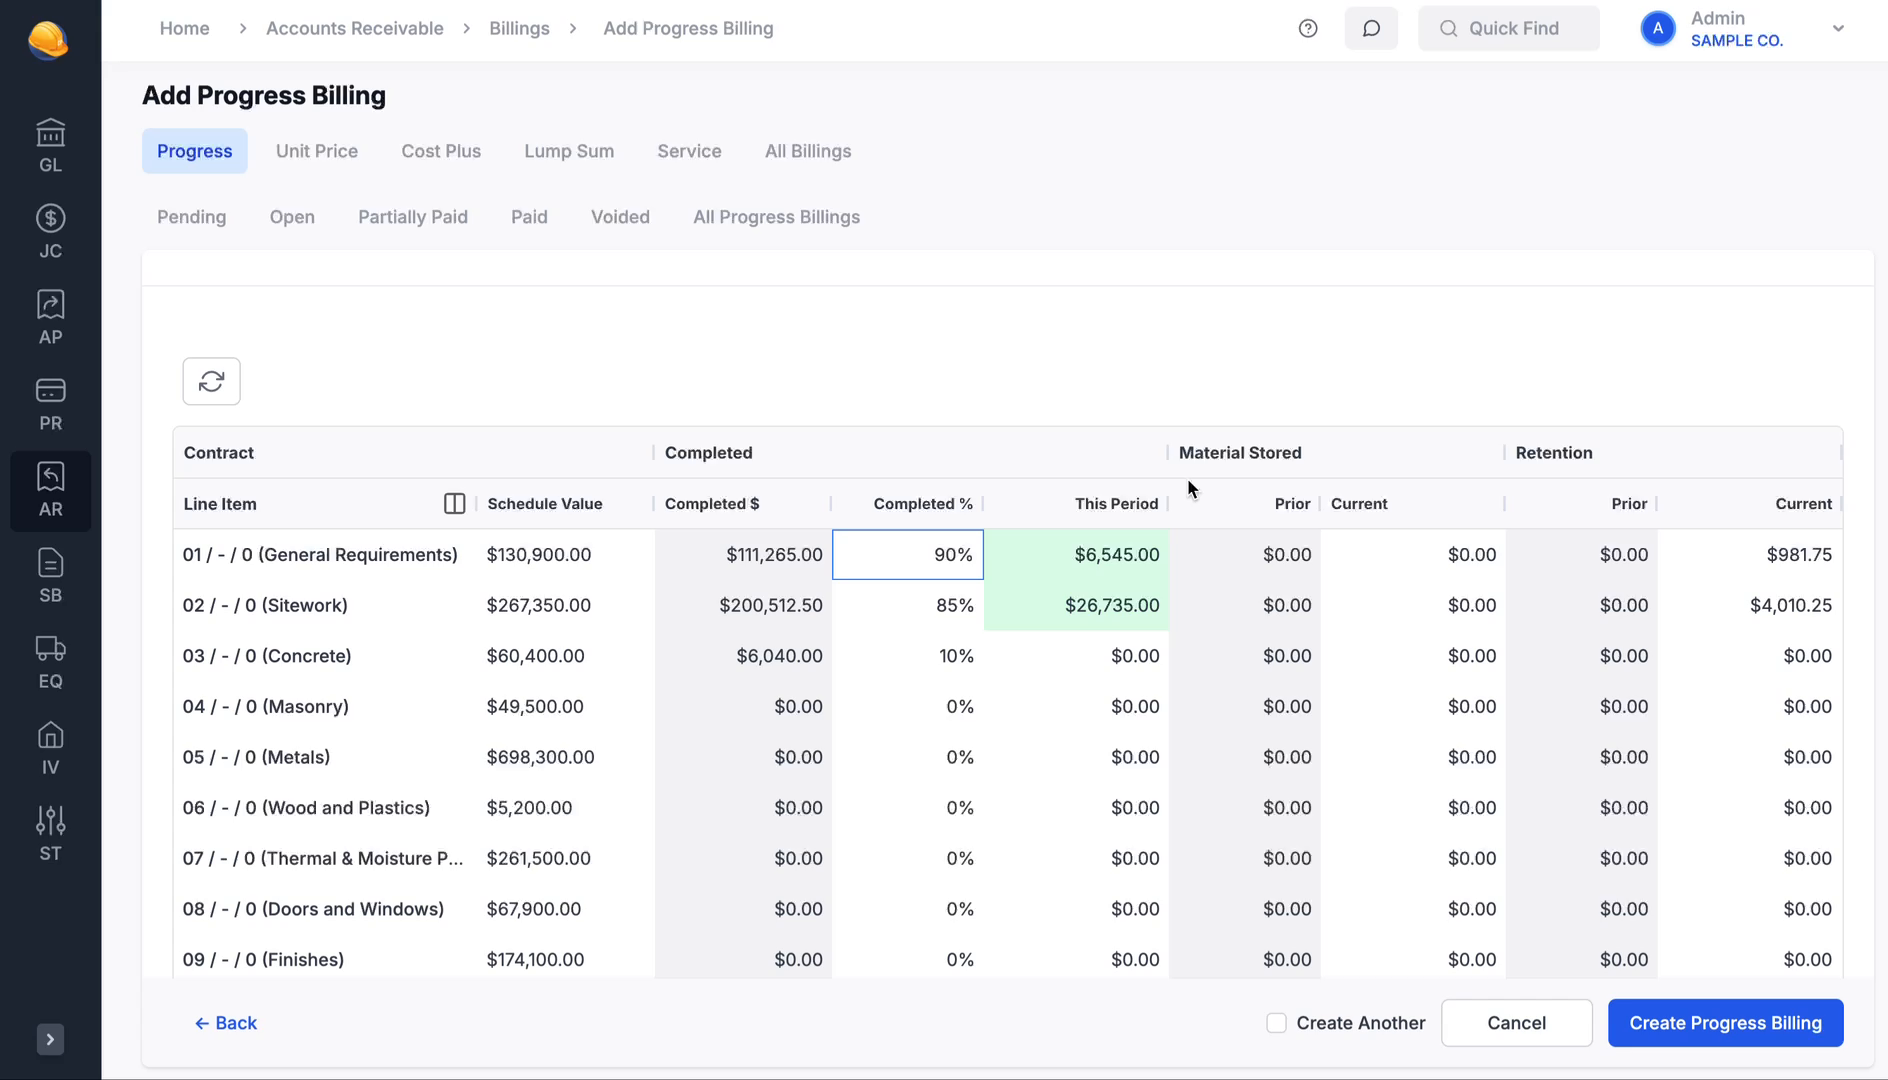Click the refresh icon above the billing table

[x=211, y=381]
